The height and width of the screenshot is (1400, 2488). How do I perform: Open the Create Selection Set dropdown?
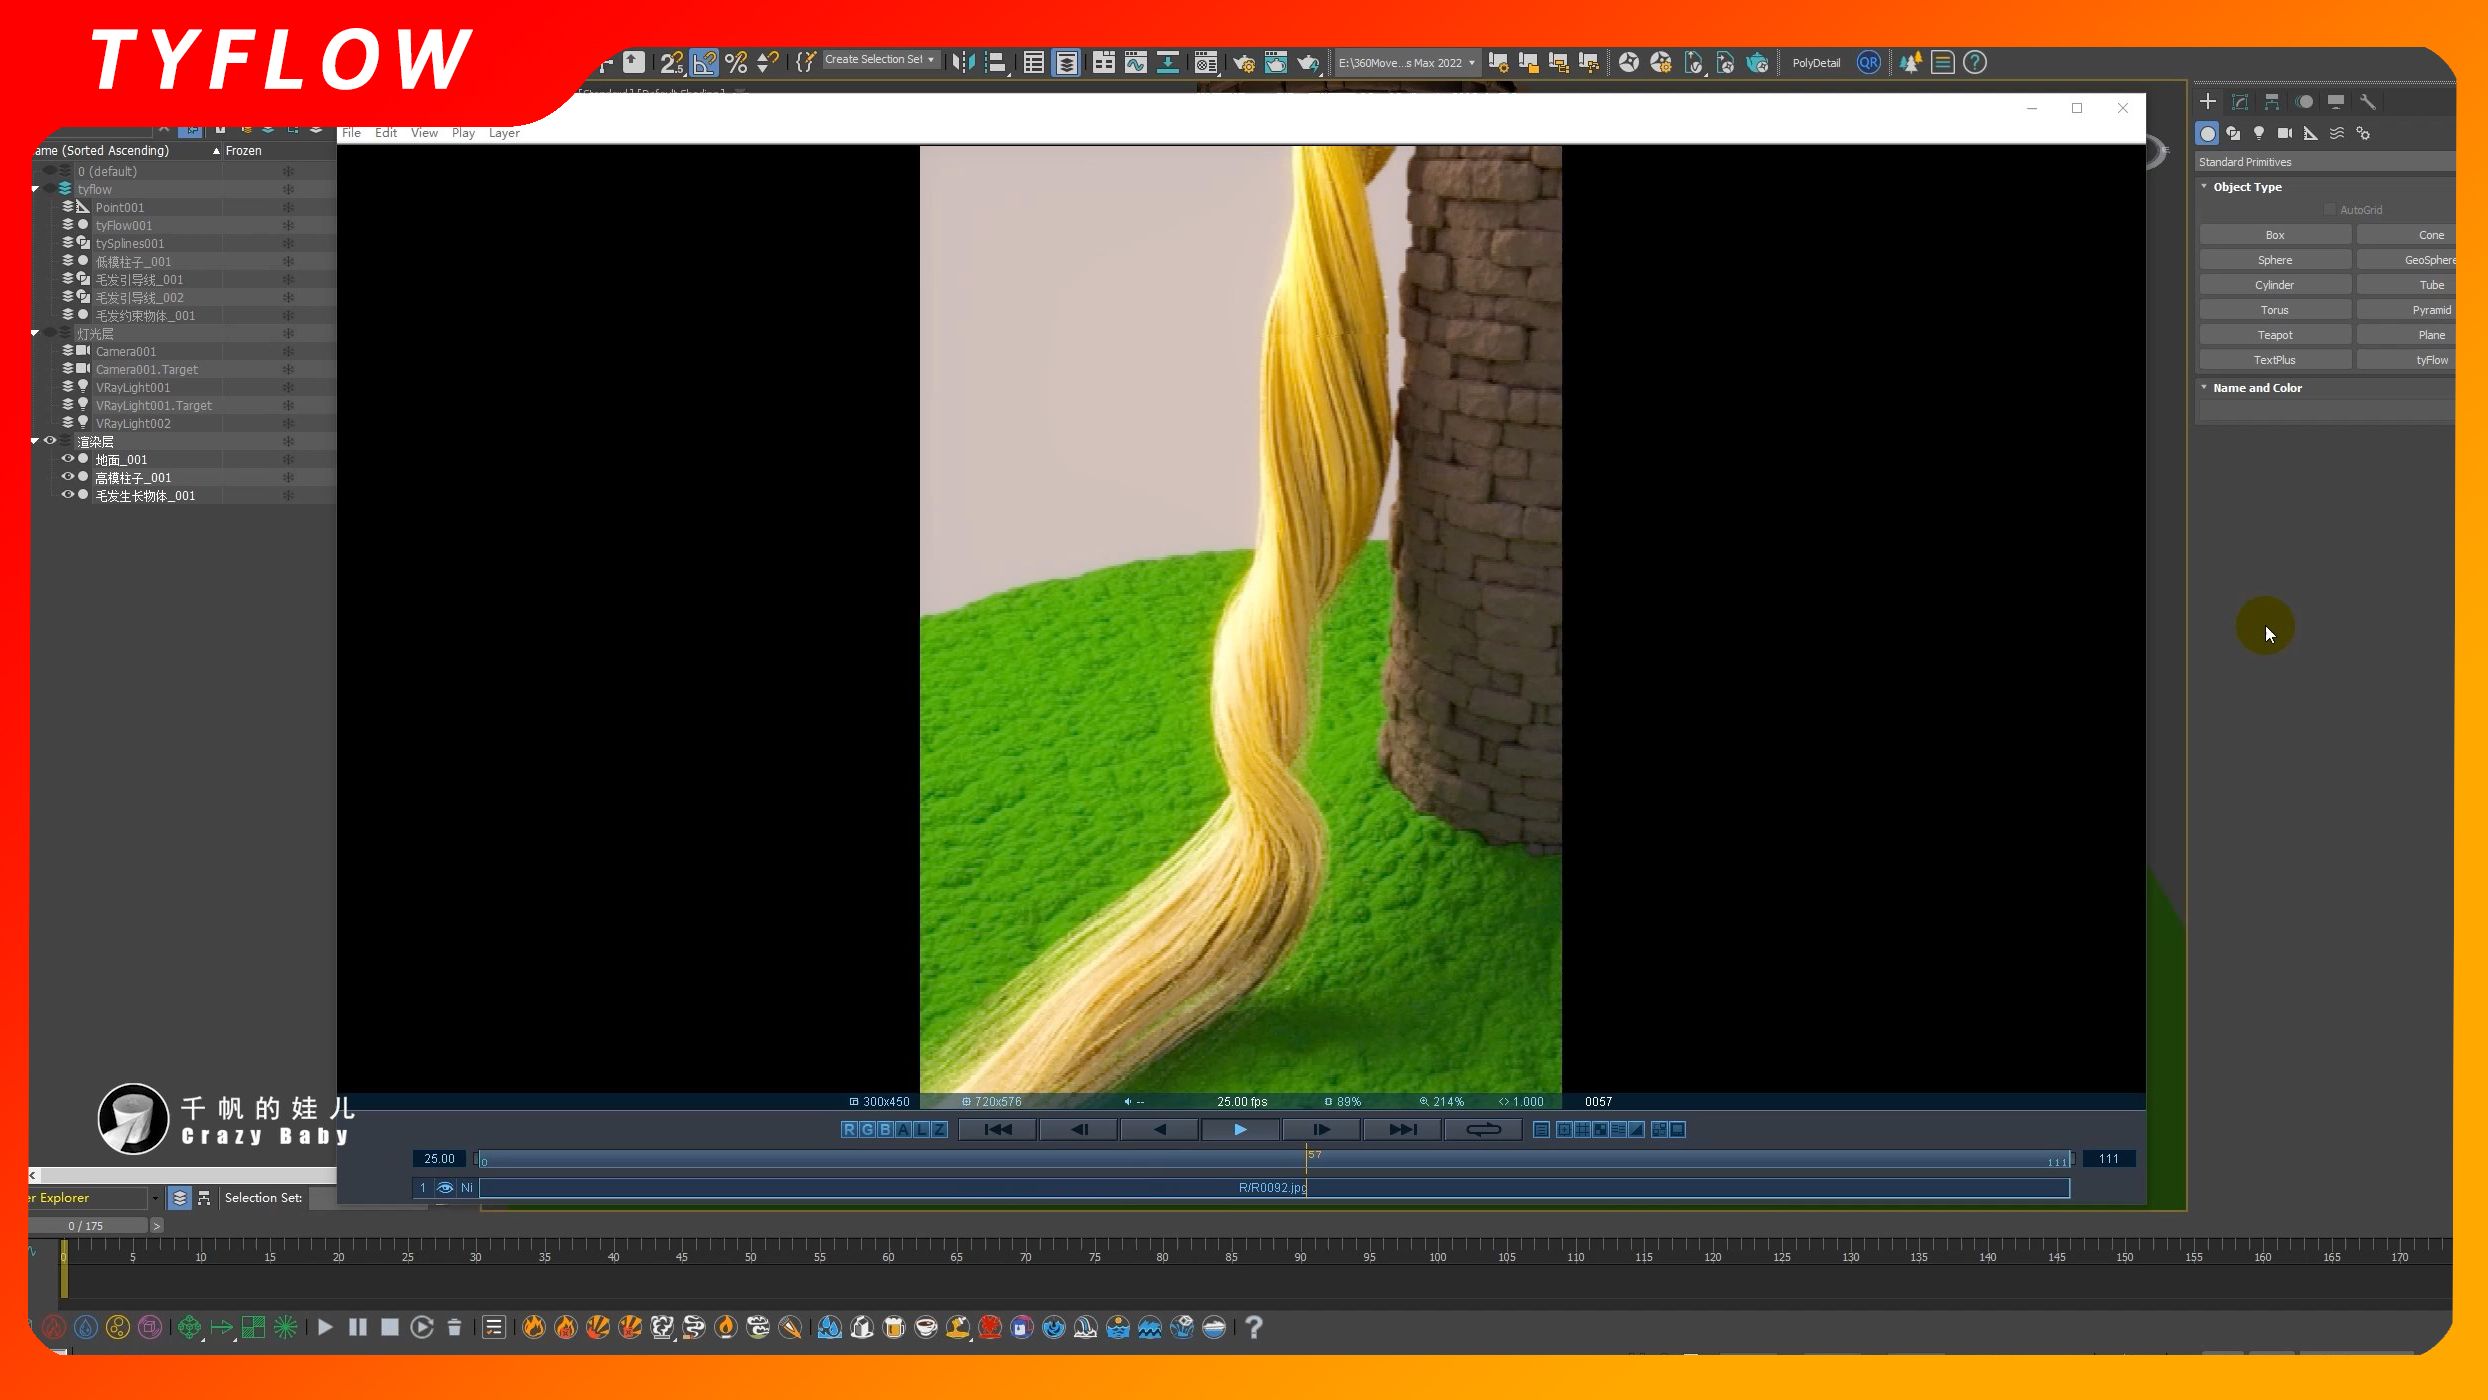930,60
